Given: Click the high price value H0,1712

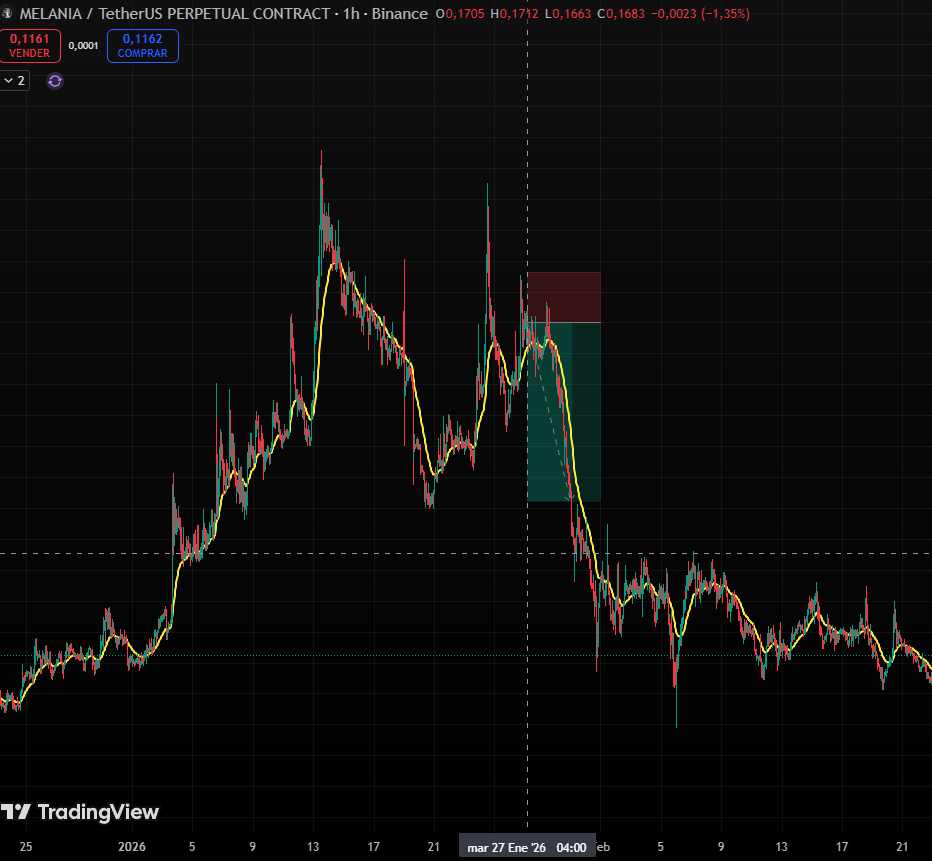Looking at the screenshot, I should (514, 13).
